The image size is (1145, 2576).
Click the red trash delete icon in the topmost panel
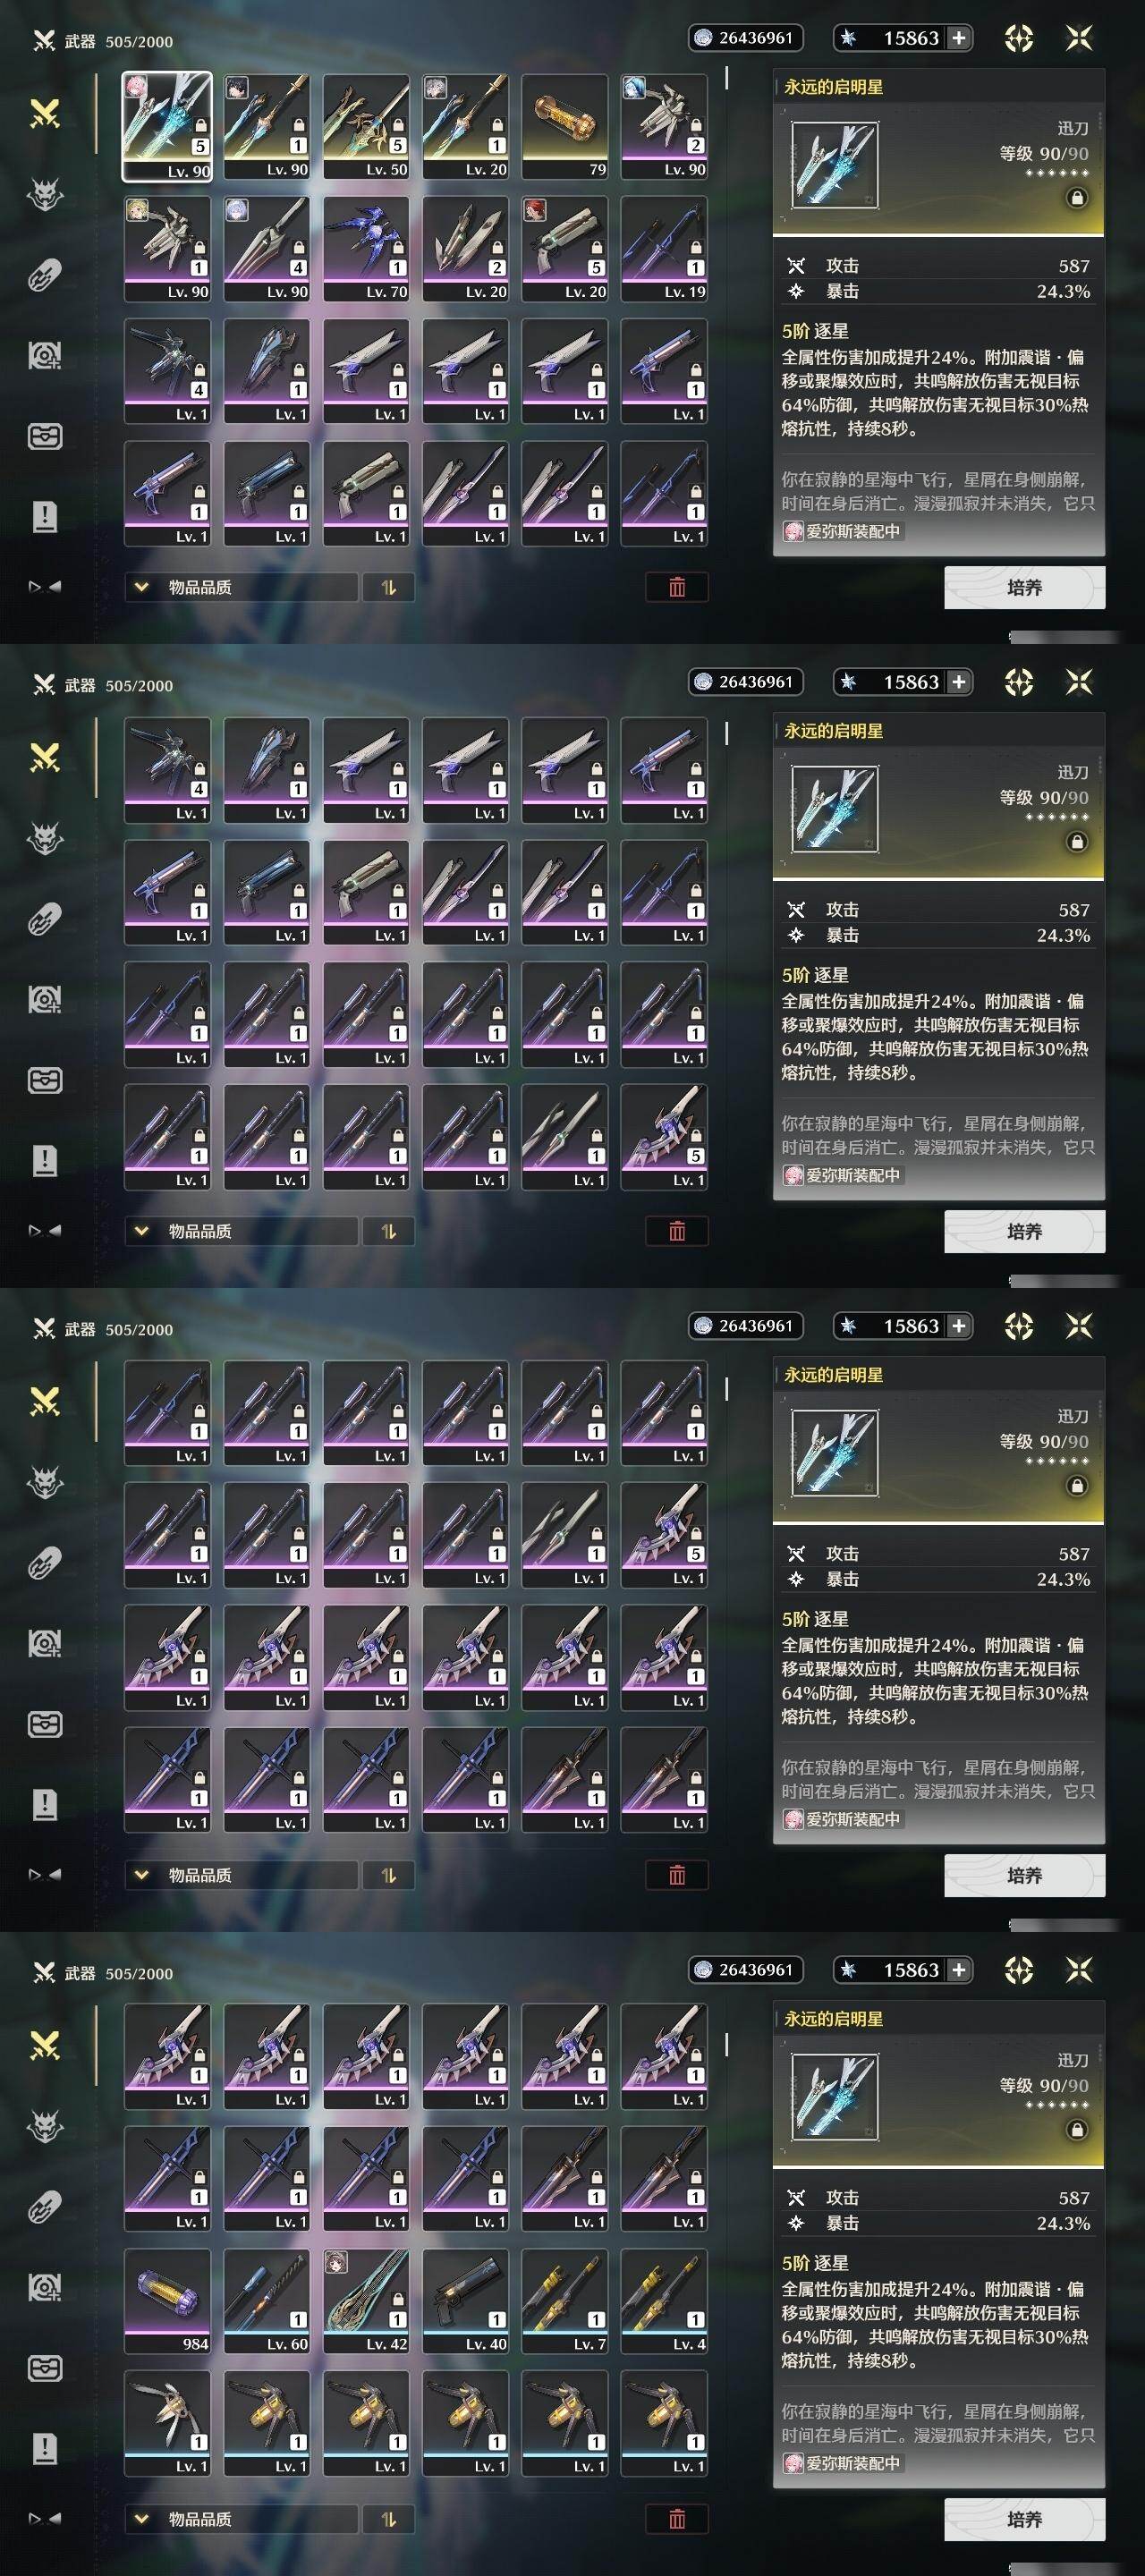[x=677, y=587]
